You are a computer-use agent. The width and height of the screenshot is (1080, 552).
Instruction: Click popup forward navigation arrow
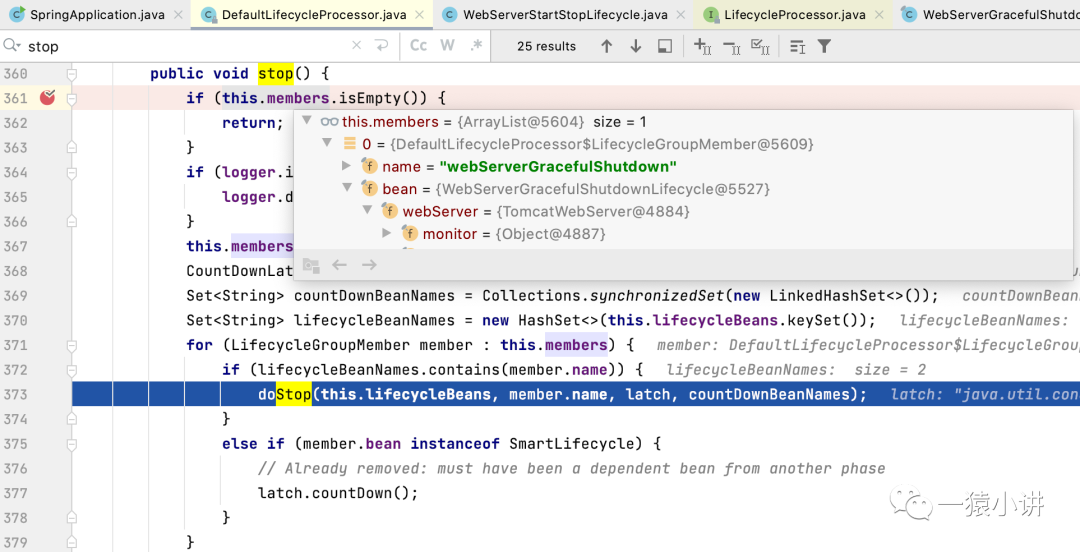tap(369, 265)
